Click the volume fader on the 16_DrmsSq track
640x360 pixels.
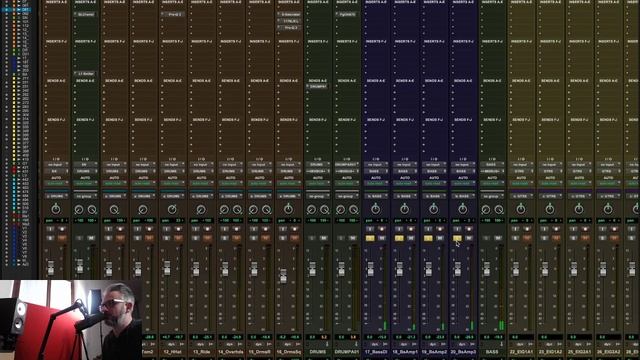click(x=283, y=276)
